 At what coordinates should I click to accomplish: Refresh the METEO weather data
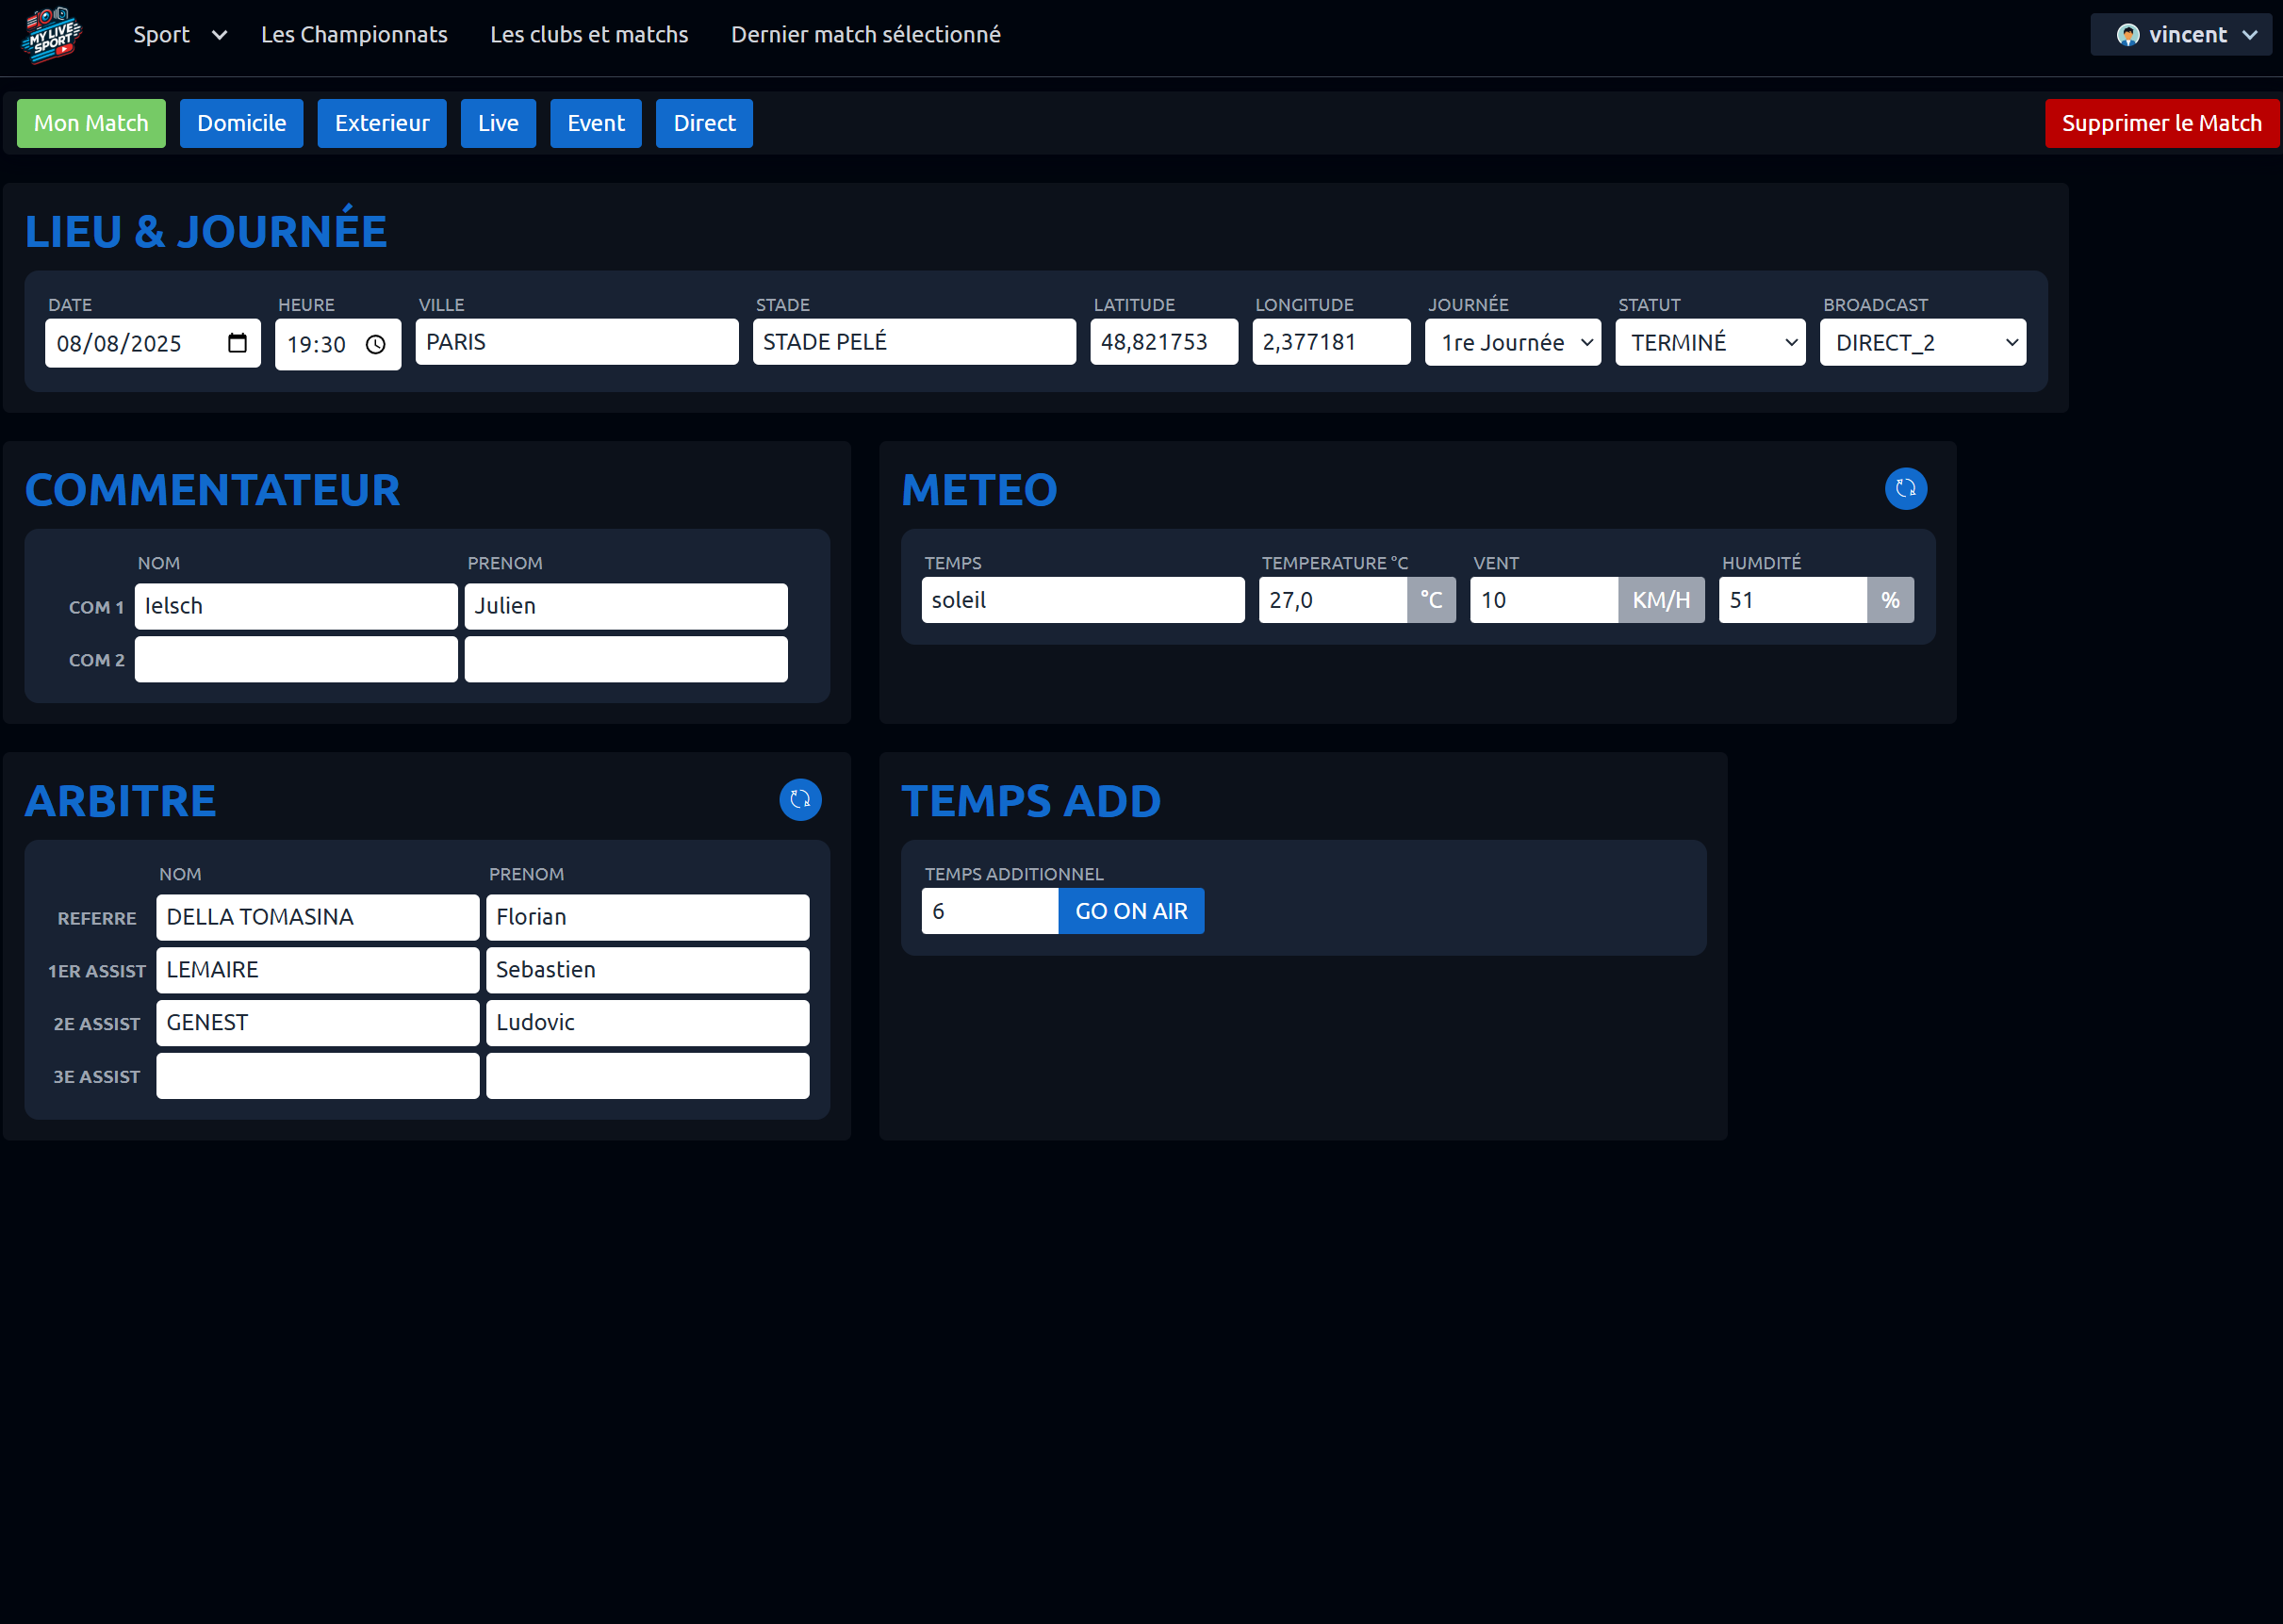pyautogui.click(x=1905, y=489)
